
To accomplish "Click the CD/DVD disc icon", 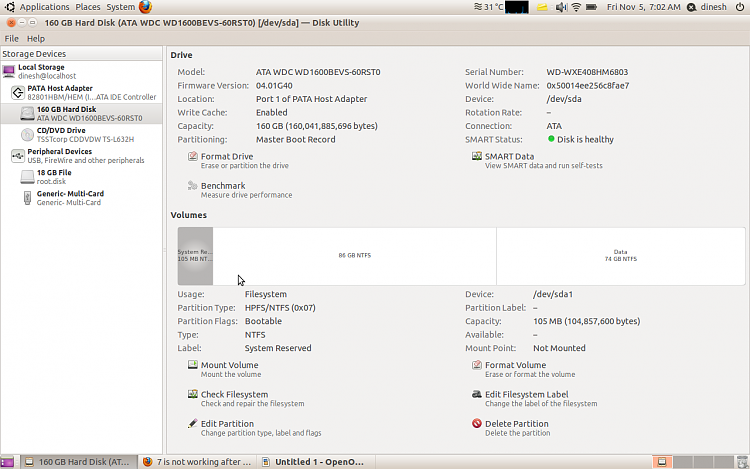I will coord(27,135).
